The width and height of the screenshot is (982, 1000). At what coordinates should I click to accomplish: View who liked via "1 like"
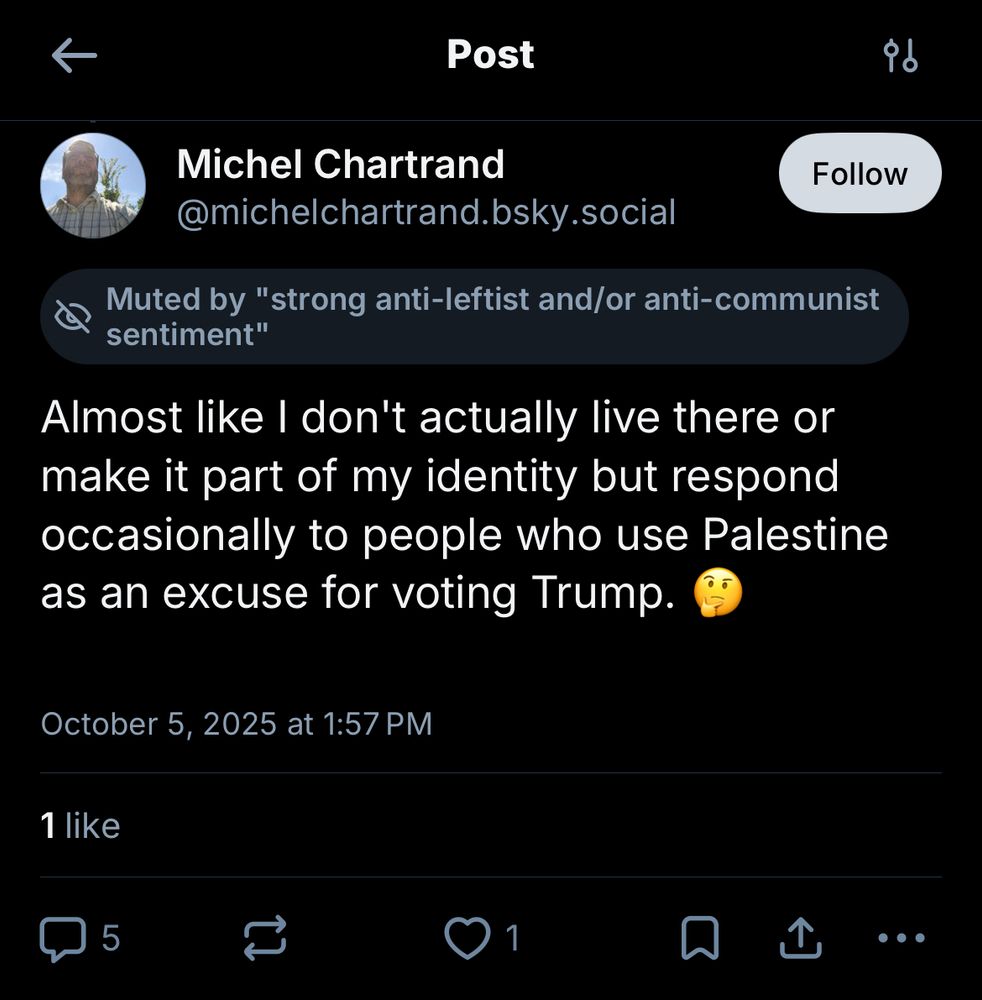80,825
